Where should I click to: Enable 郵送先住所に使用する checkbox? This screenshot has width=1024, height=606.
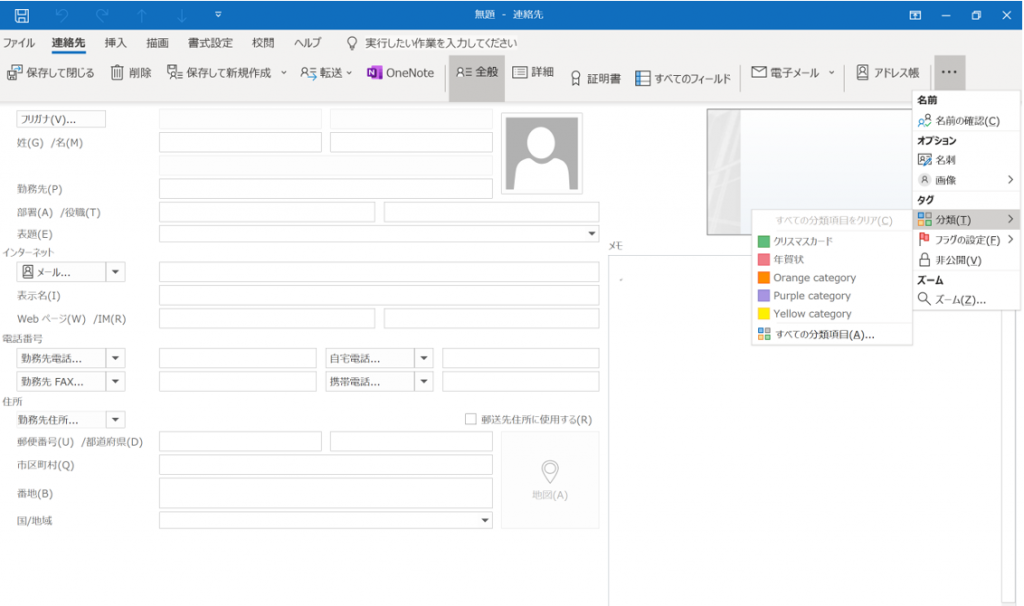[471, 420]
